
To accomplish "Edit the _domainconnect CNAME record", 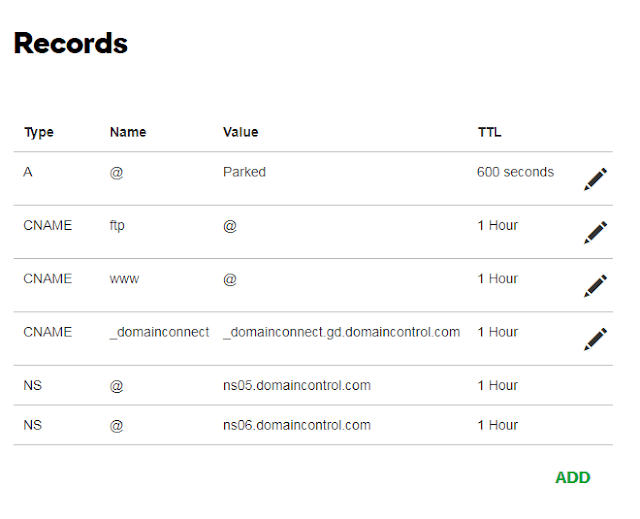I will click(596, 339).
